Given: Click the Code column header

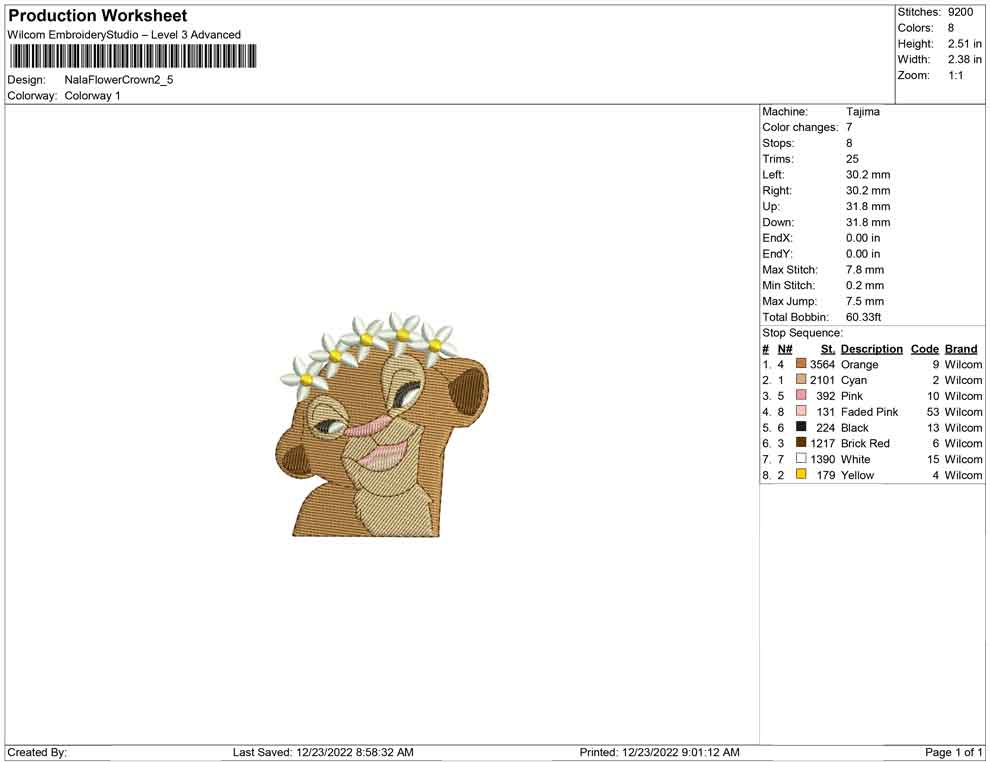Looking at the screenshot, I should pyautogui.click(x=925, y=348).
